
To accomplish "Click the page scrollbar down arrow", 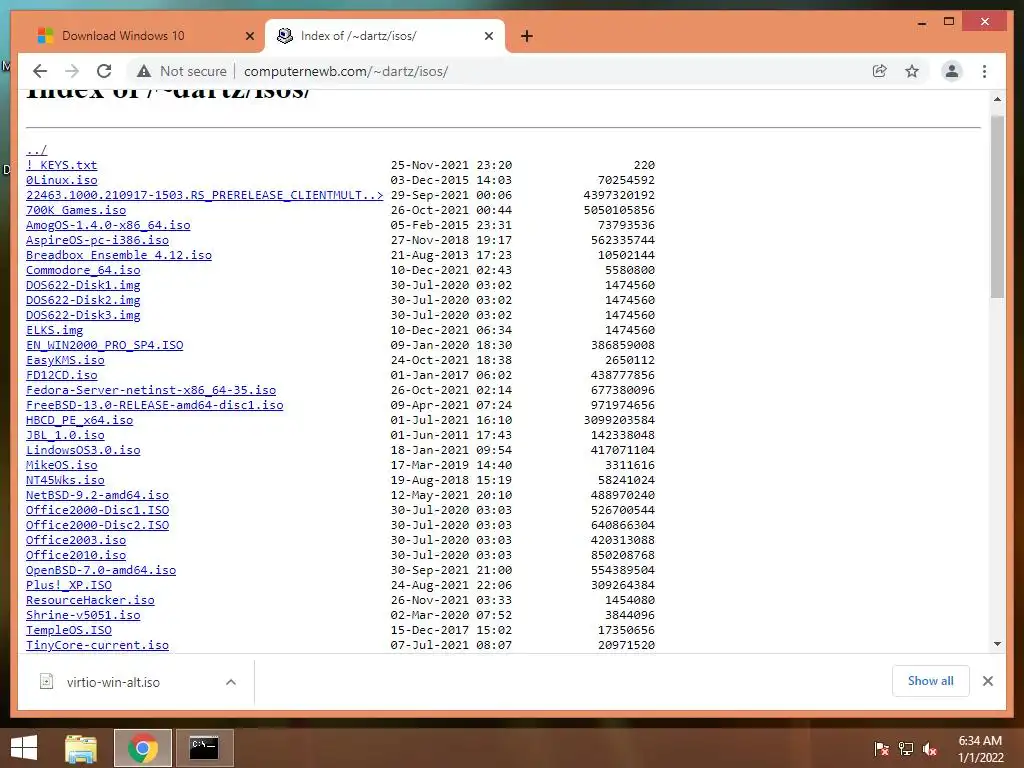I will point(997,645).
